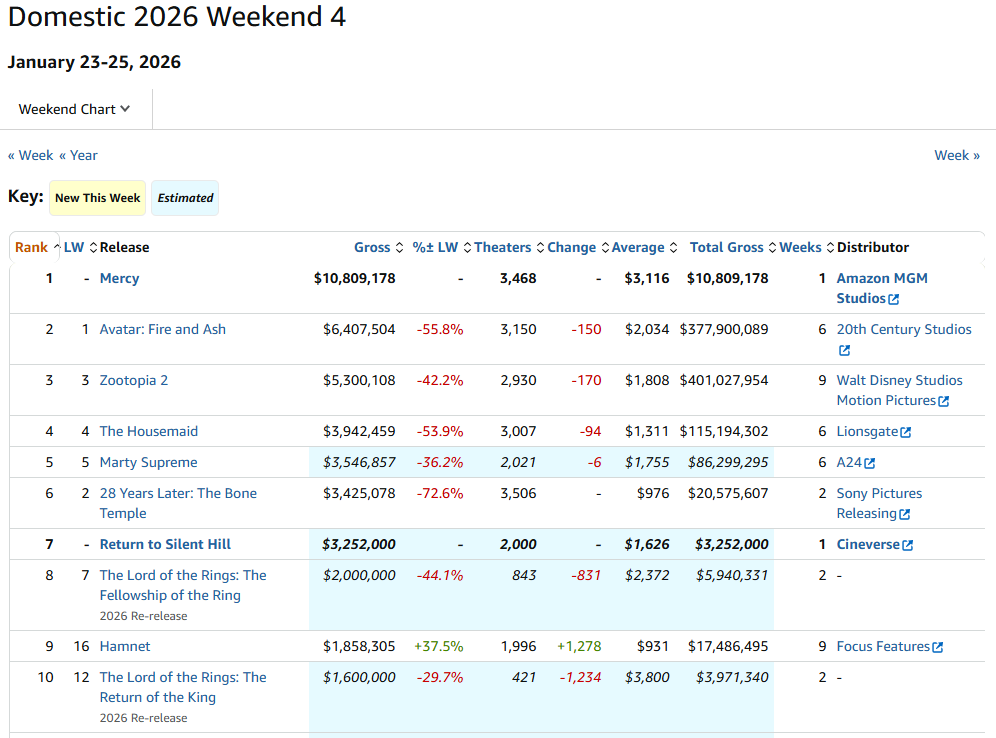Go to next Week link
The height and width of the screenshot is (738, 996).
point(956,155)
